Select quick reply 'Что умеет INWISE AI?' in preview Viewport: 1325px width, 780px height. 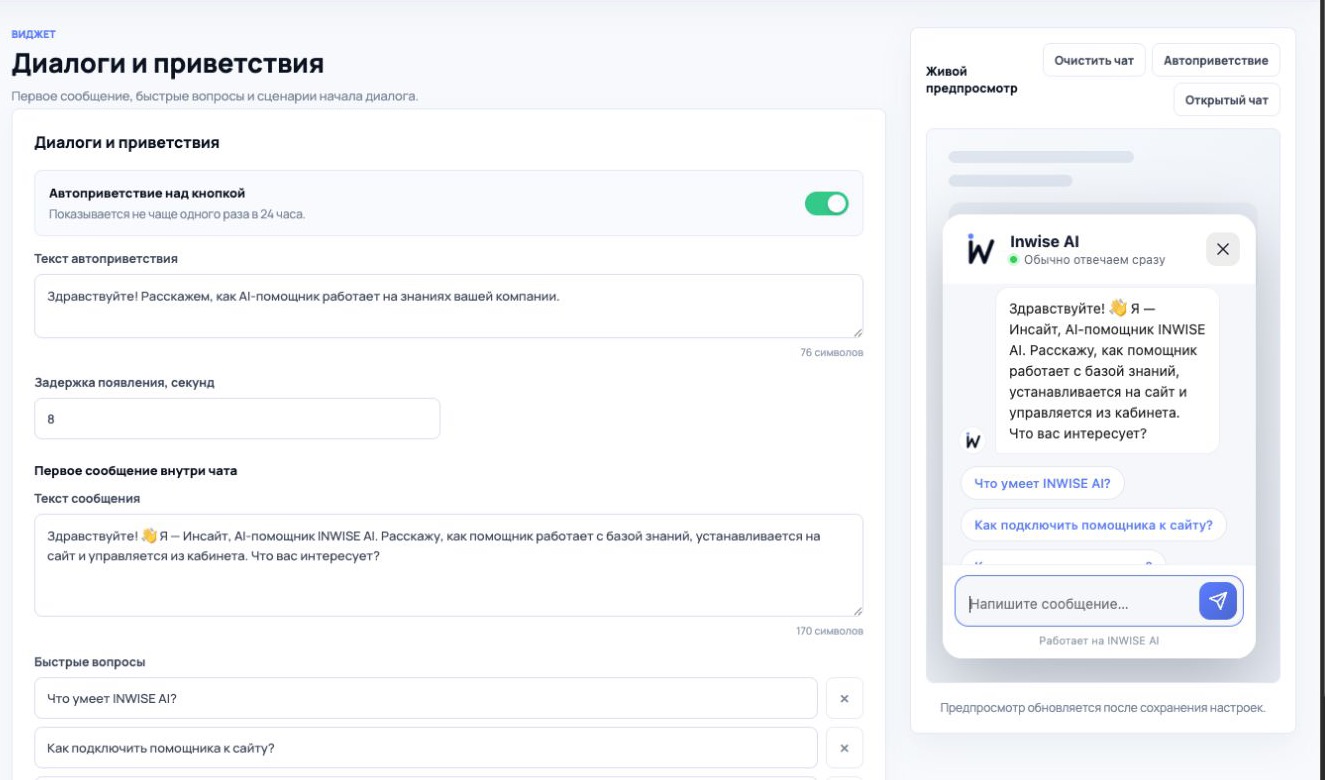(x=1042, y=483)
